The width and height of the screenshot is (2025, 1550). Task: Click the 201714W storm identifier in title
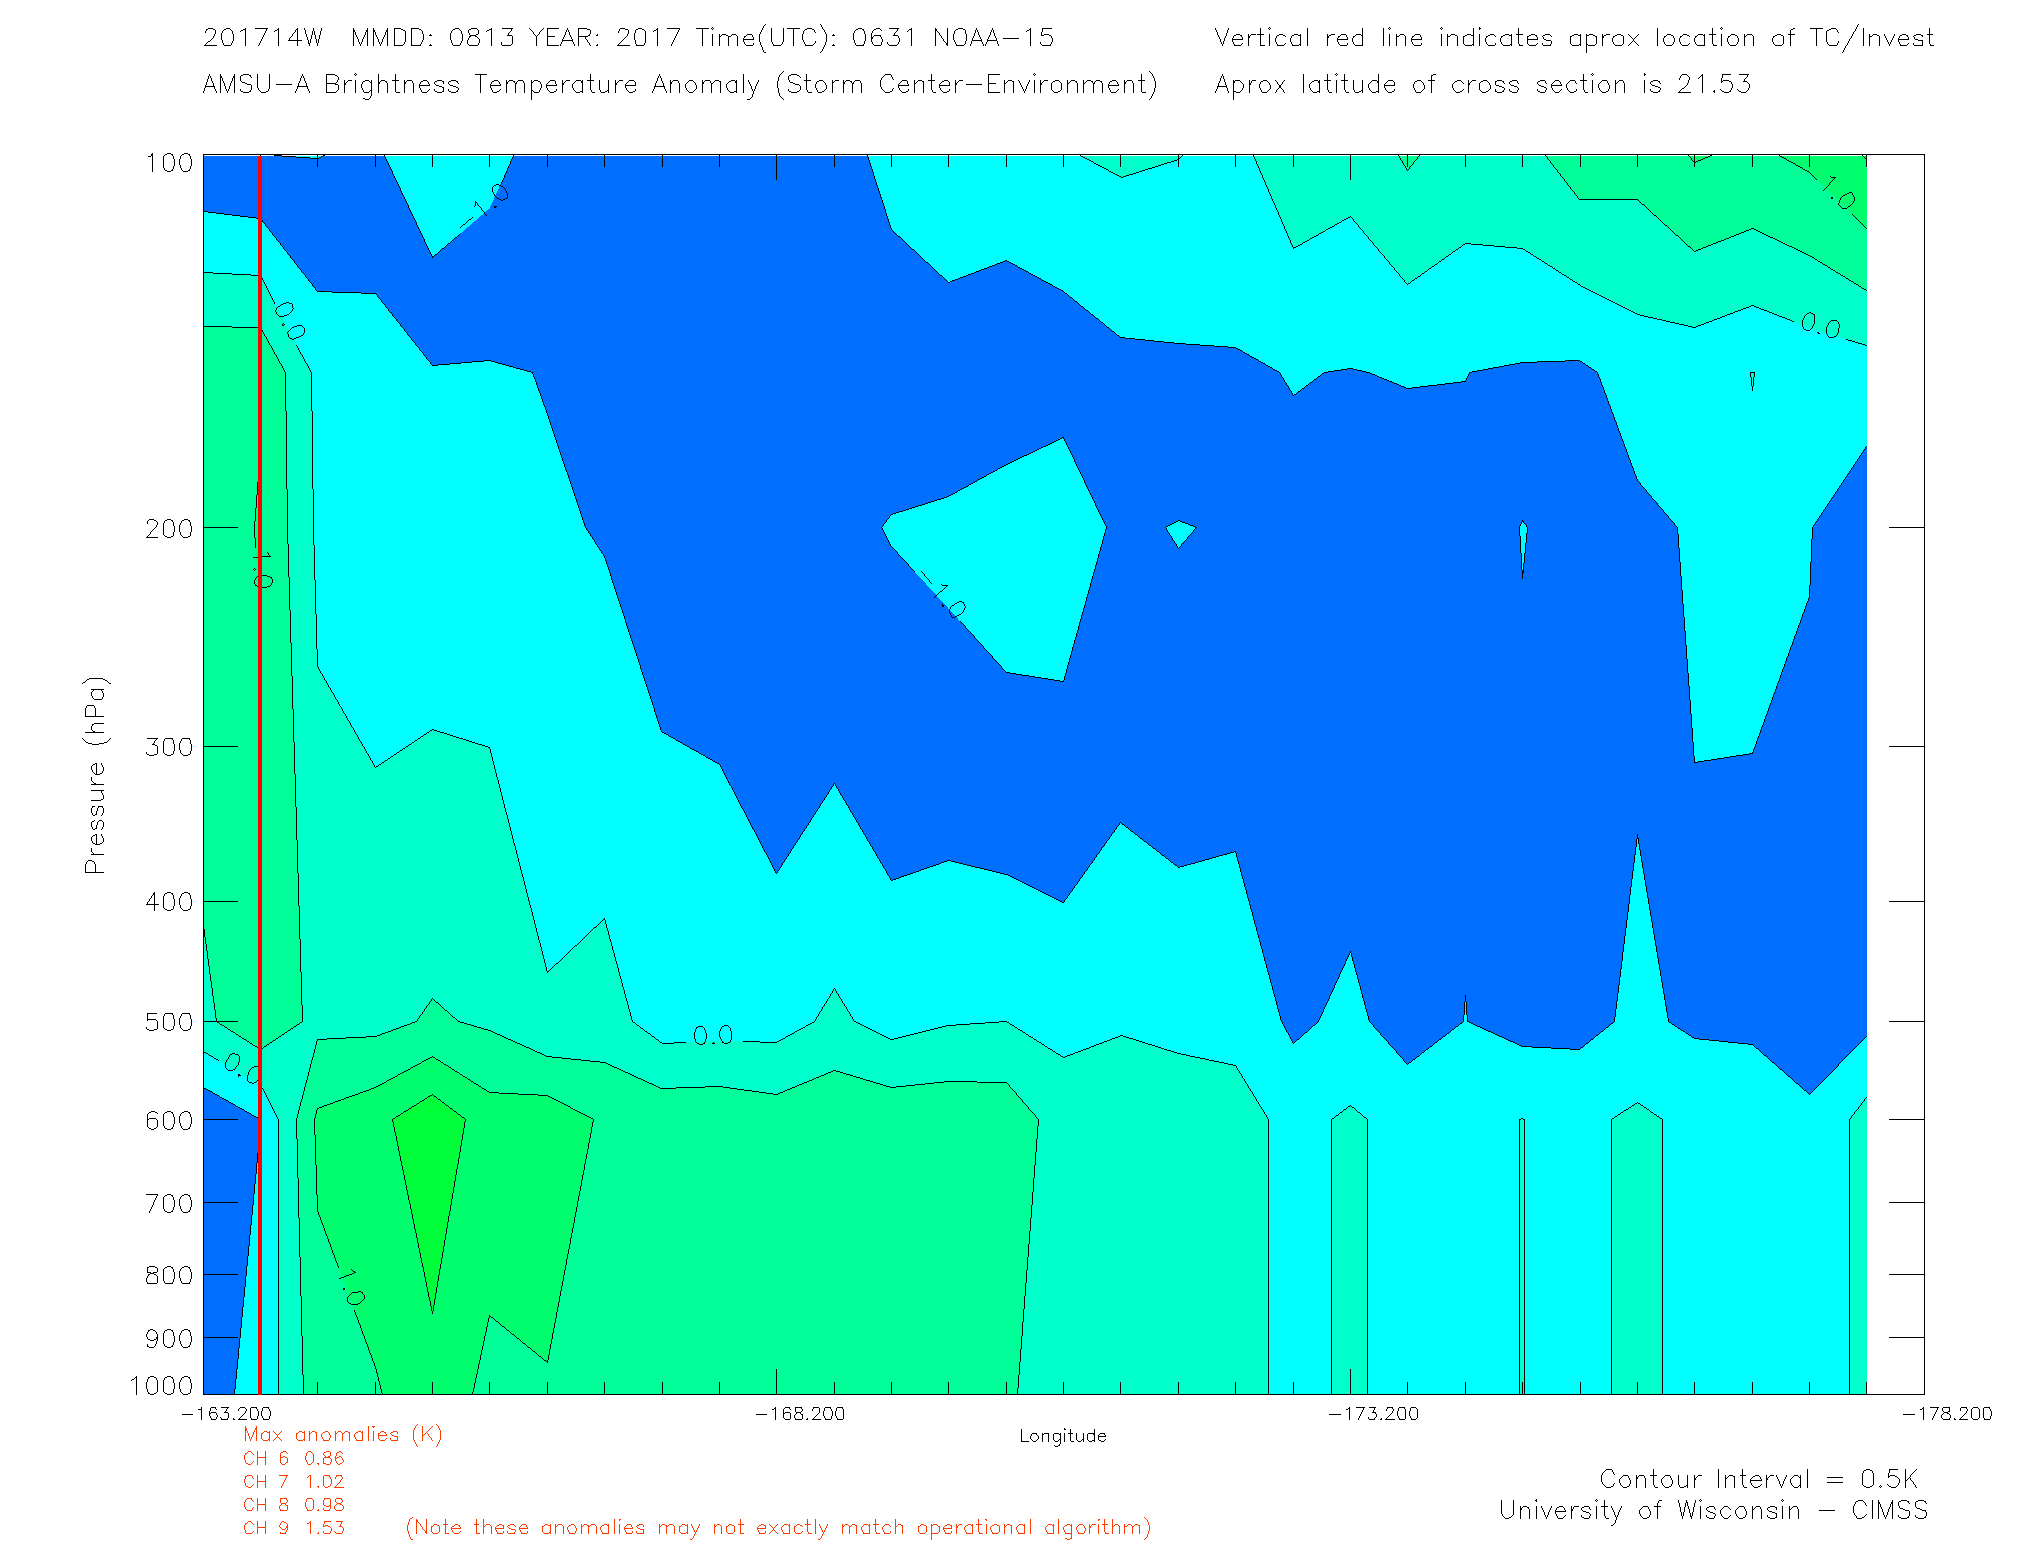click(262, 38)
